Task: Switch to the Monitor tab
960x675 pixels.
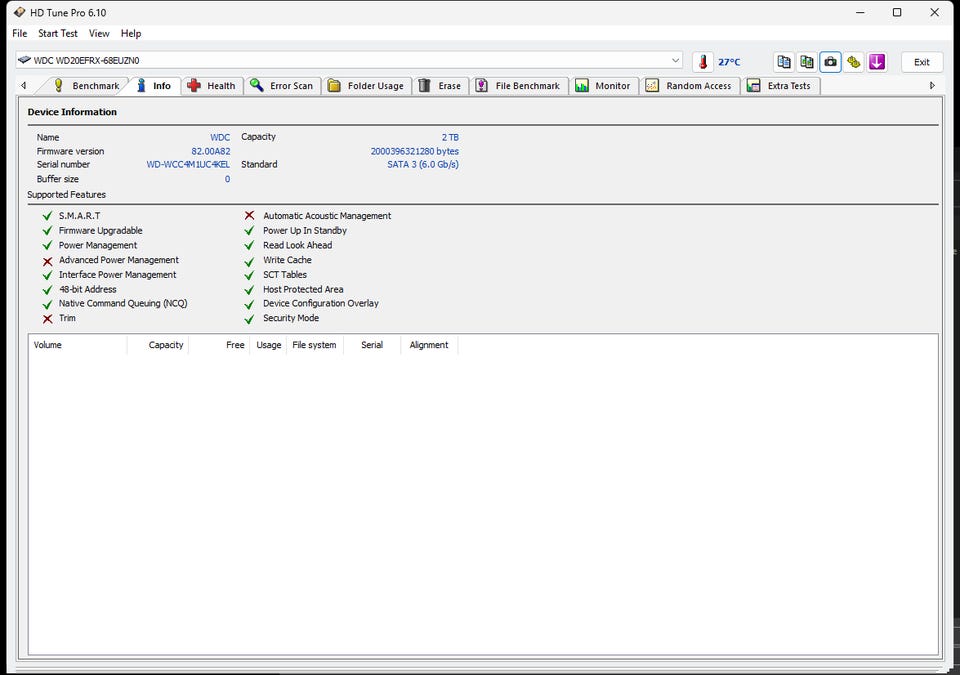Action: click(604, 86)
